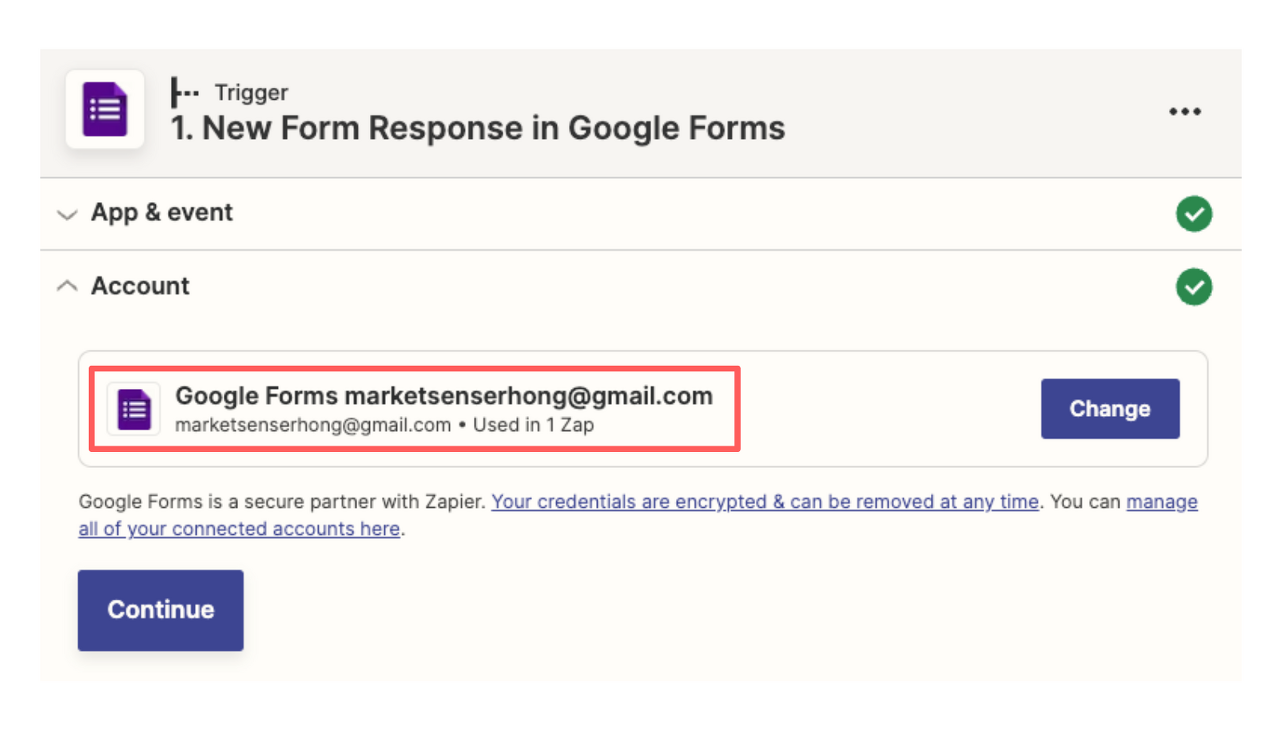Click the Google Forms icon in the trigger header
The image size is (1280, 749).
coord(105,110)
